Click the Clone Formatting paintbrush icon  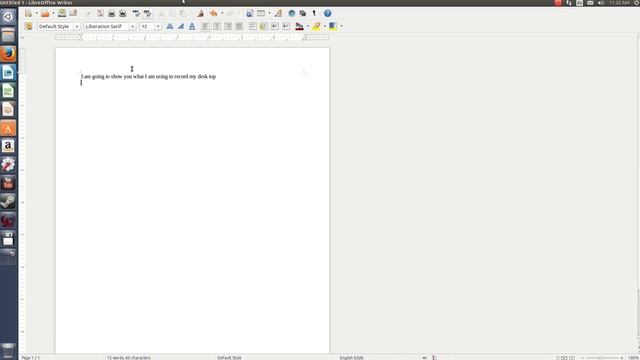(200, 13)
